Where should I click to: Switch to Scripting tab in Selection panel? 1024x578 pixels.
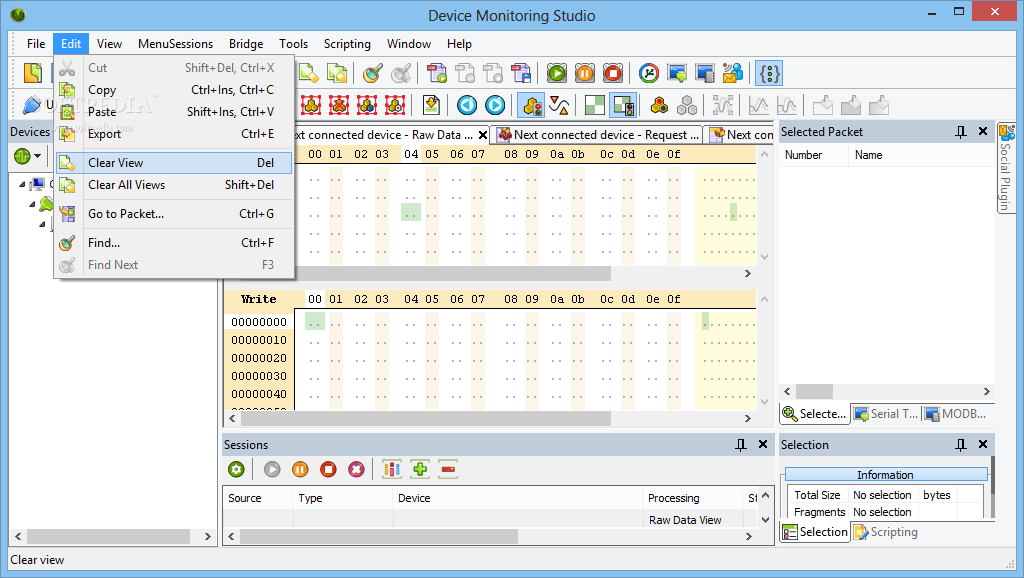(886, 532)
